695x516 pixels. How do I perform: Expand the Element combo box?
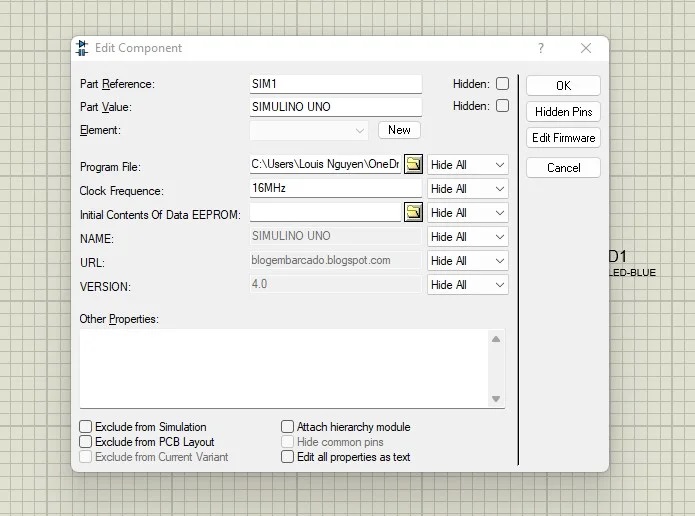click(x=309, y=130)
